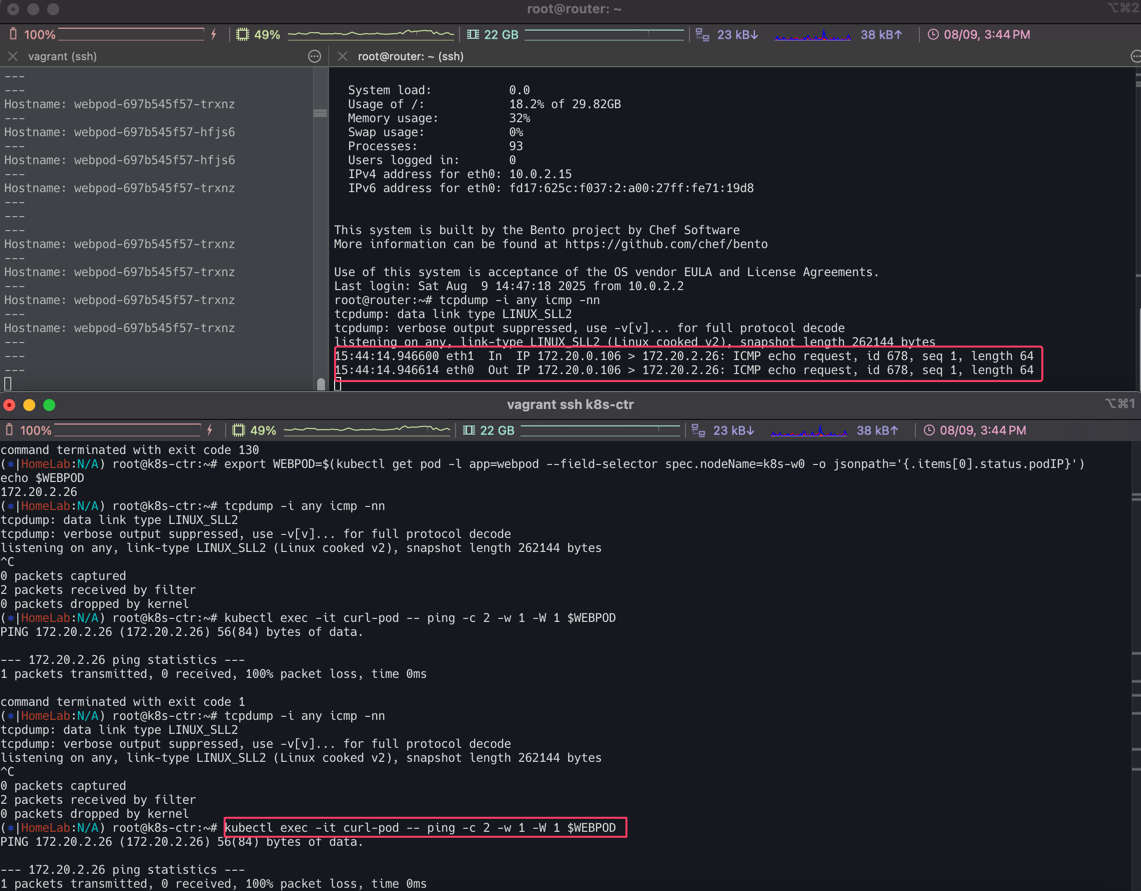This screenshot has width=1141, height=891.
Task: Close the root@router: ~ (ssh) pane
Action: (343, 57)
